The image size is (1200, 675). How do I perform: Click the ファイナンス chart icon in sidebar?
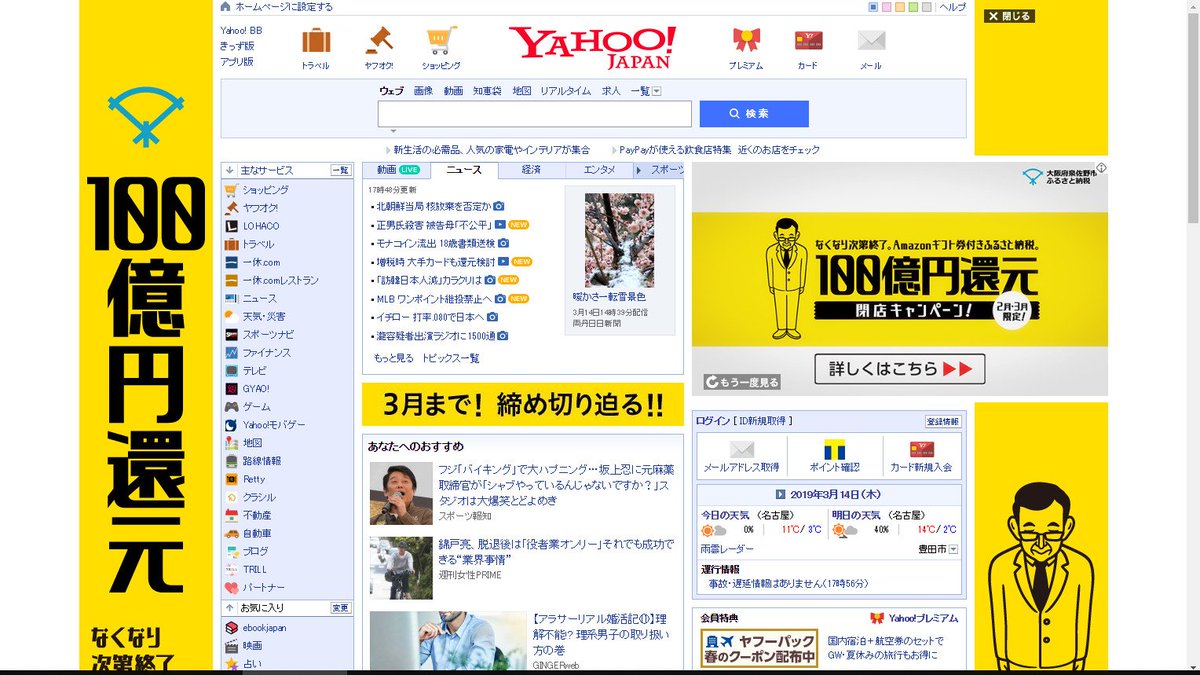click(x=231, y=353)
